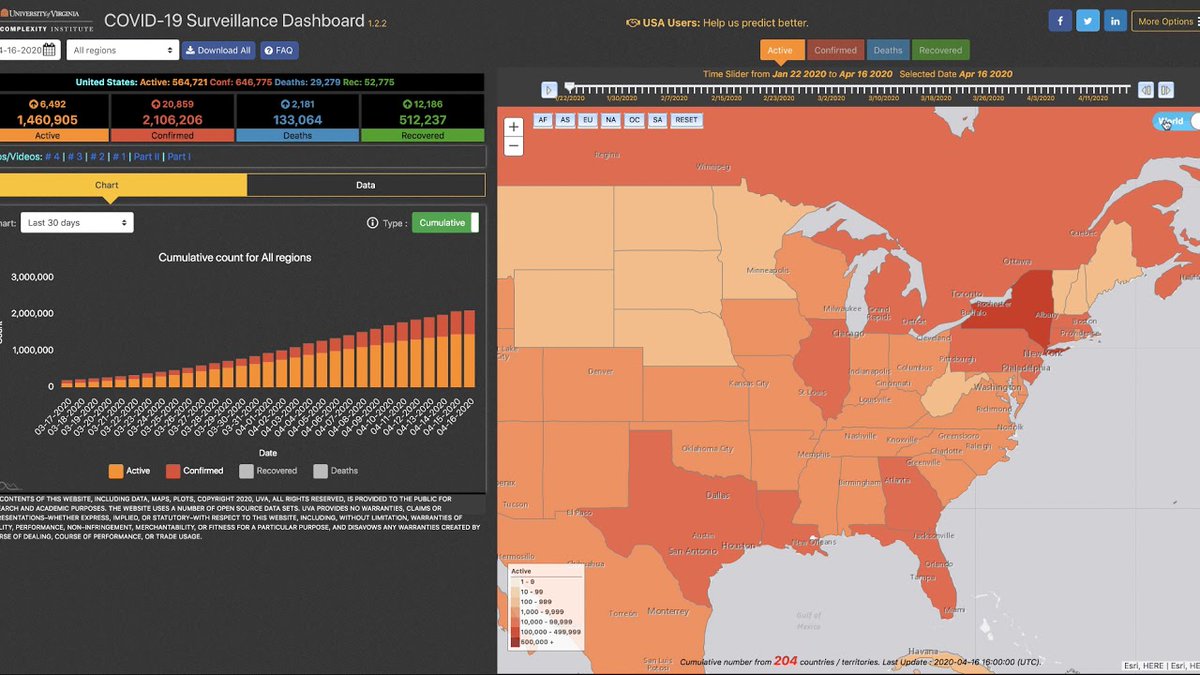Select the Deaths map tab

pyautogui.click(x=887, y=50)
